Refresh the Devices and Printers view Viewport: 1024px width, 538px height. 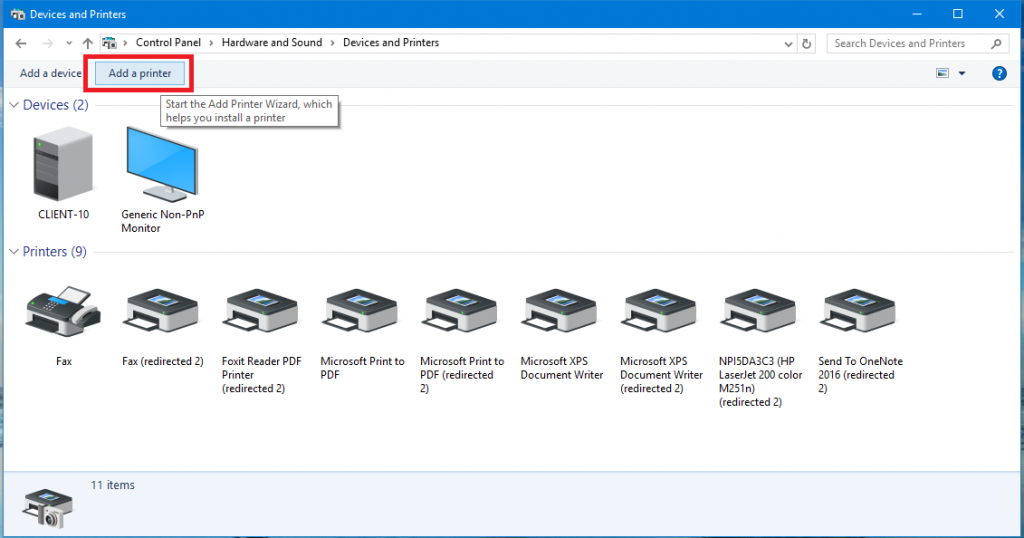(x=807, y=43)
